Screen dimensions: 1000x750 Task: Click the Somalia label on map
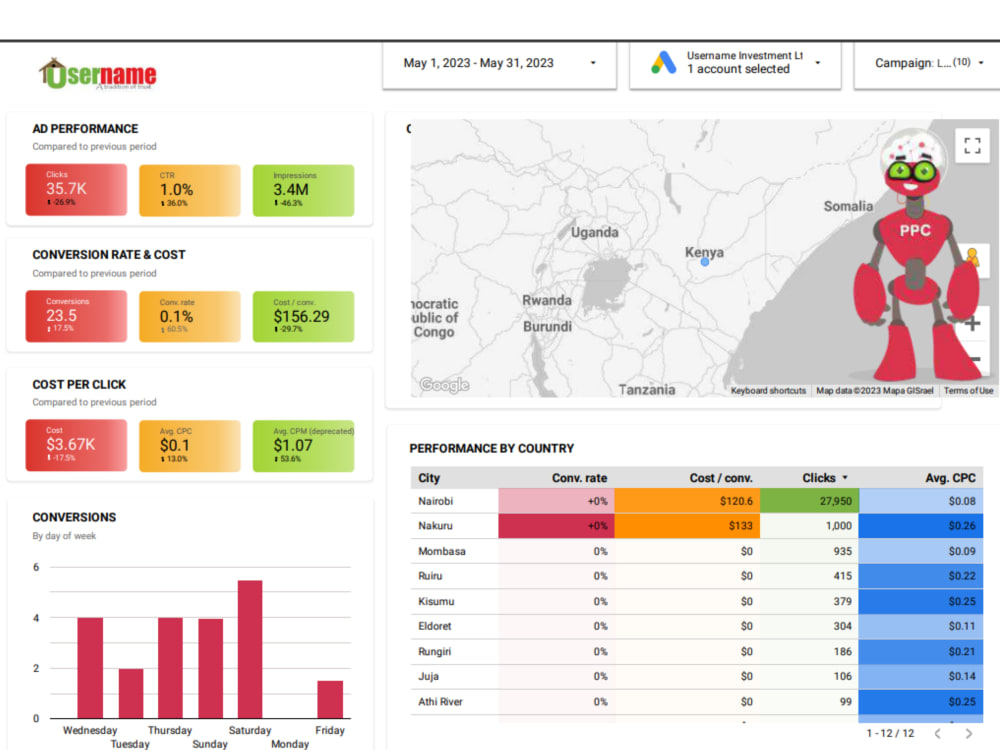pos(848,206)
